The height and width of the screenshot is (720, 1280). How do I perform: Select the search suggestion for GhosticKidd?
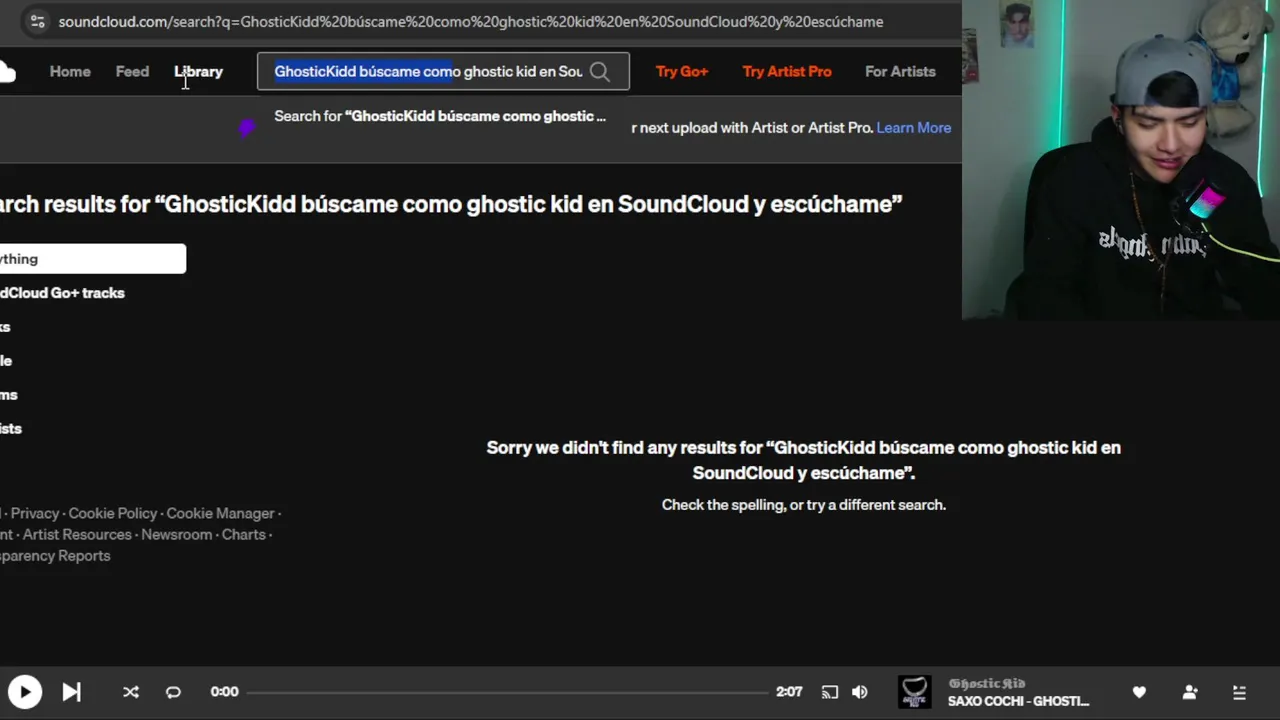(440, 116)
